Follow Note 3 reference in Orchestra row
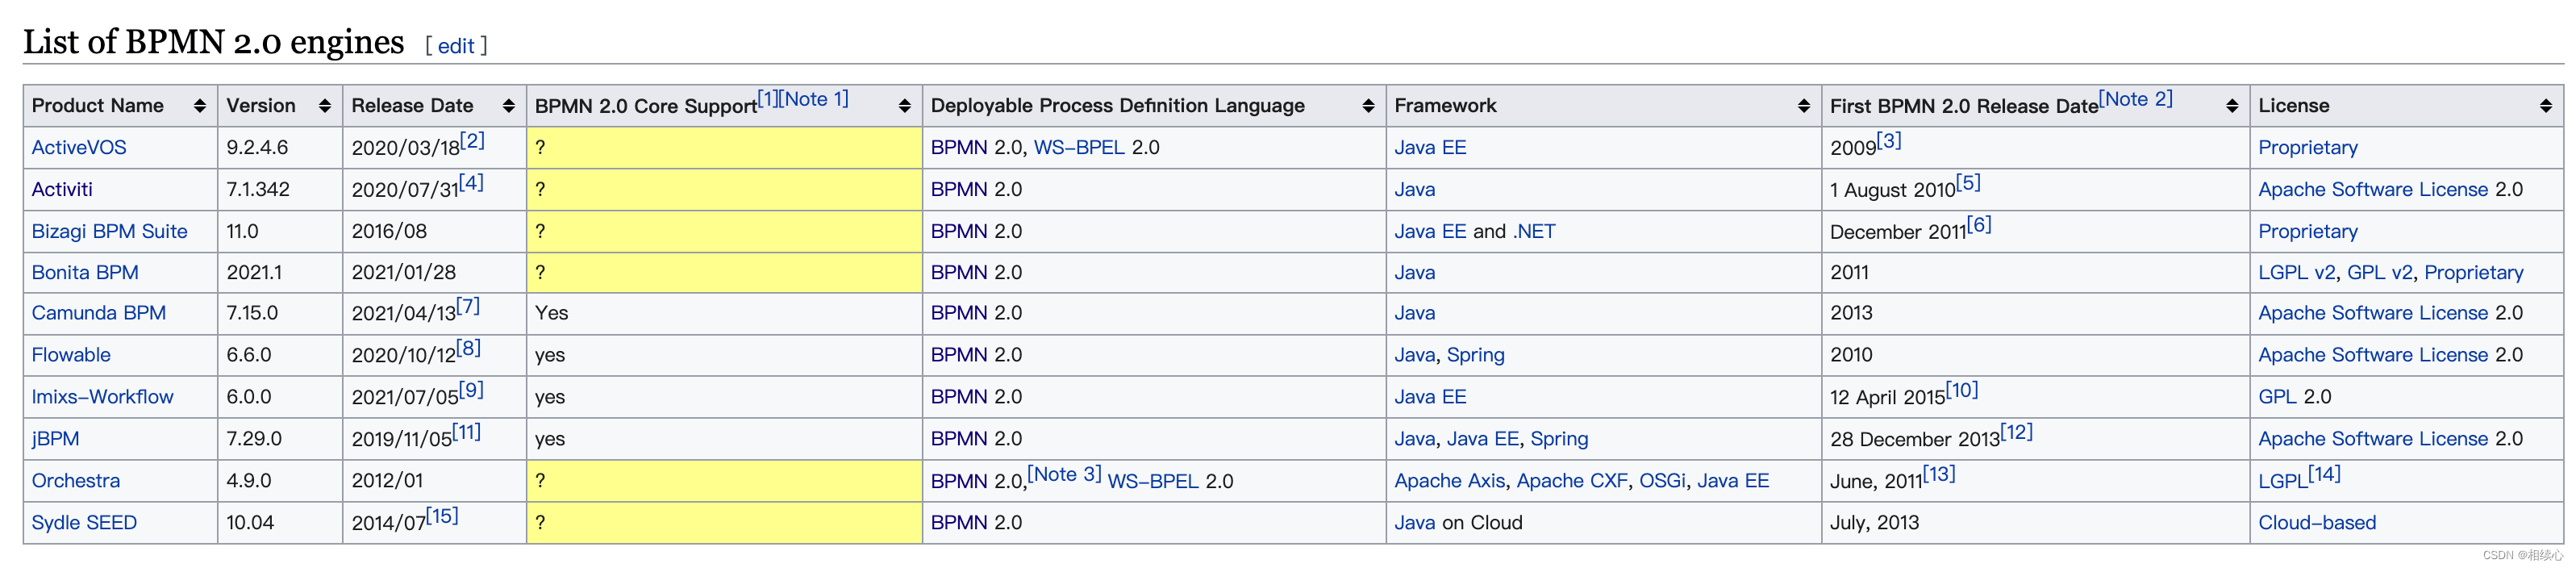Screen dimensions: 2576x568 1064,474
